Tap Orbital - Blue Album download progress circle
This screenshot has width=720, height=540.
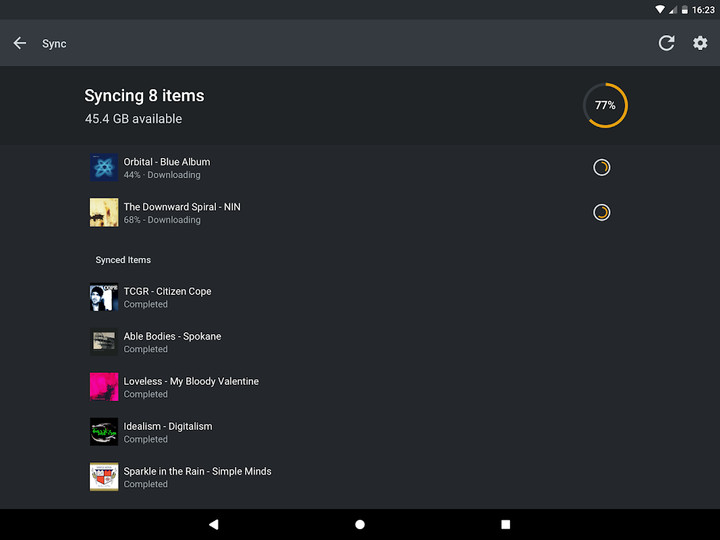(601, 167)
